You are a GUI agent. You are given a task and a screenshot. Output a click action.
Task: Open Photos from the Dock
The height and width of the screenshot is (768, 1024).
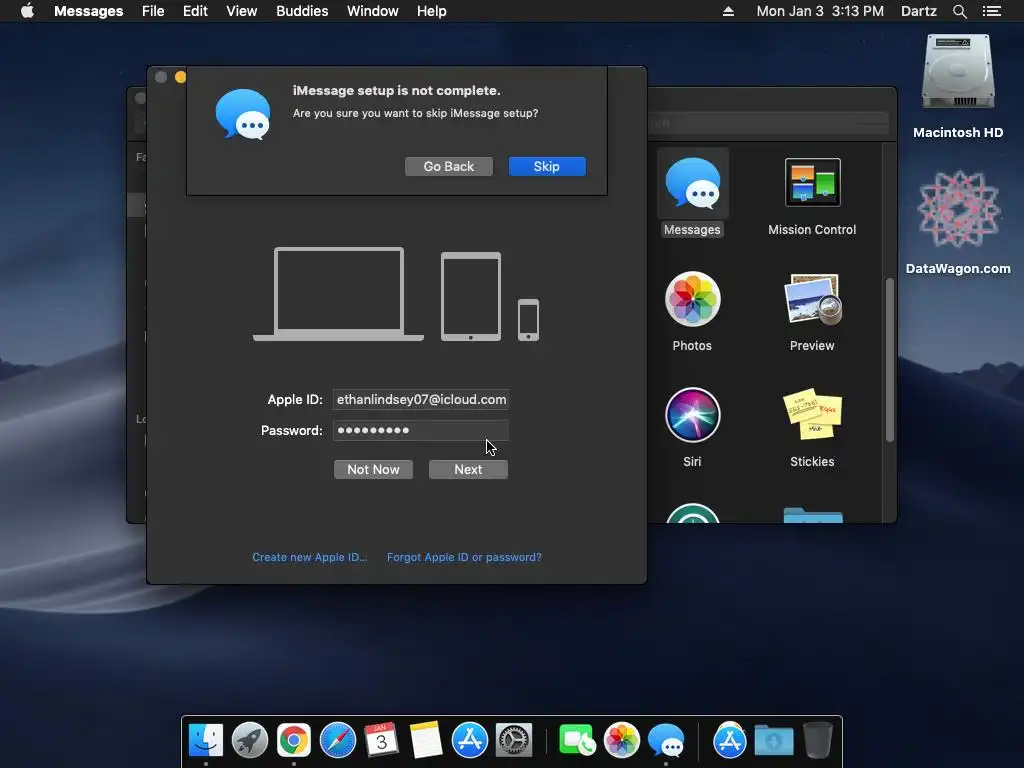[622, 740]
